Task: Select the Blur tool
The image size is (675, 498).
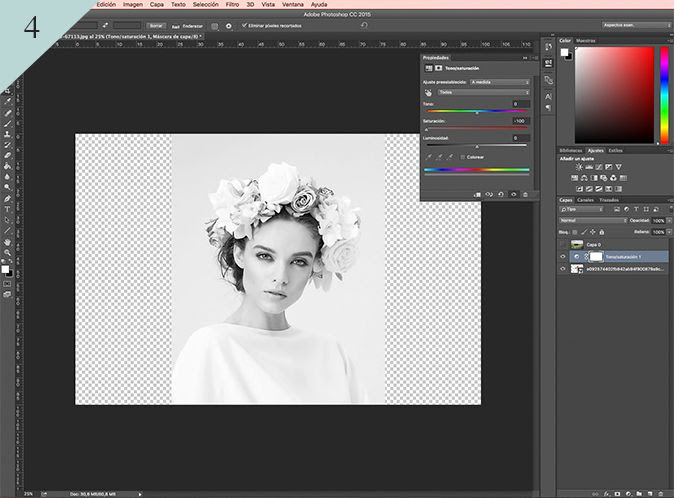Action: coord(7,177)
